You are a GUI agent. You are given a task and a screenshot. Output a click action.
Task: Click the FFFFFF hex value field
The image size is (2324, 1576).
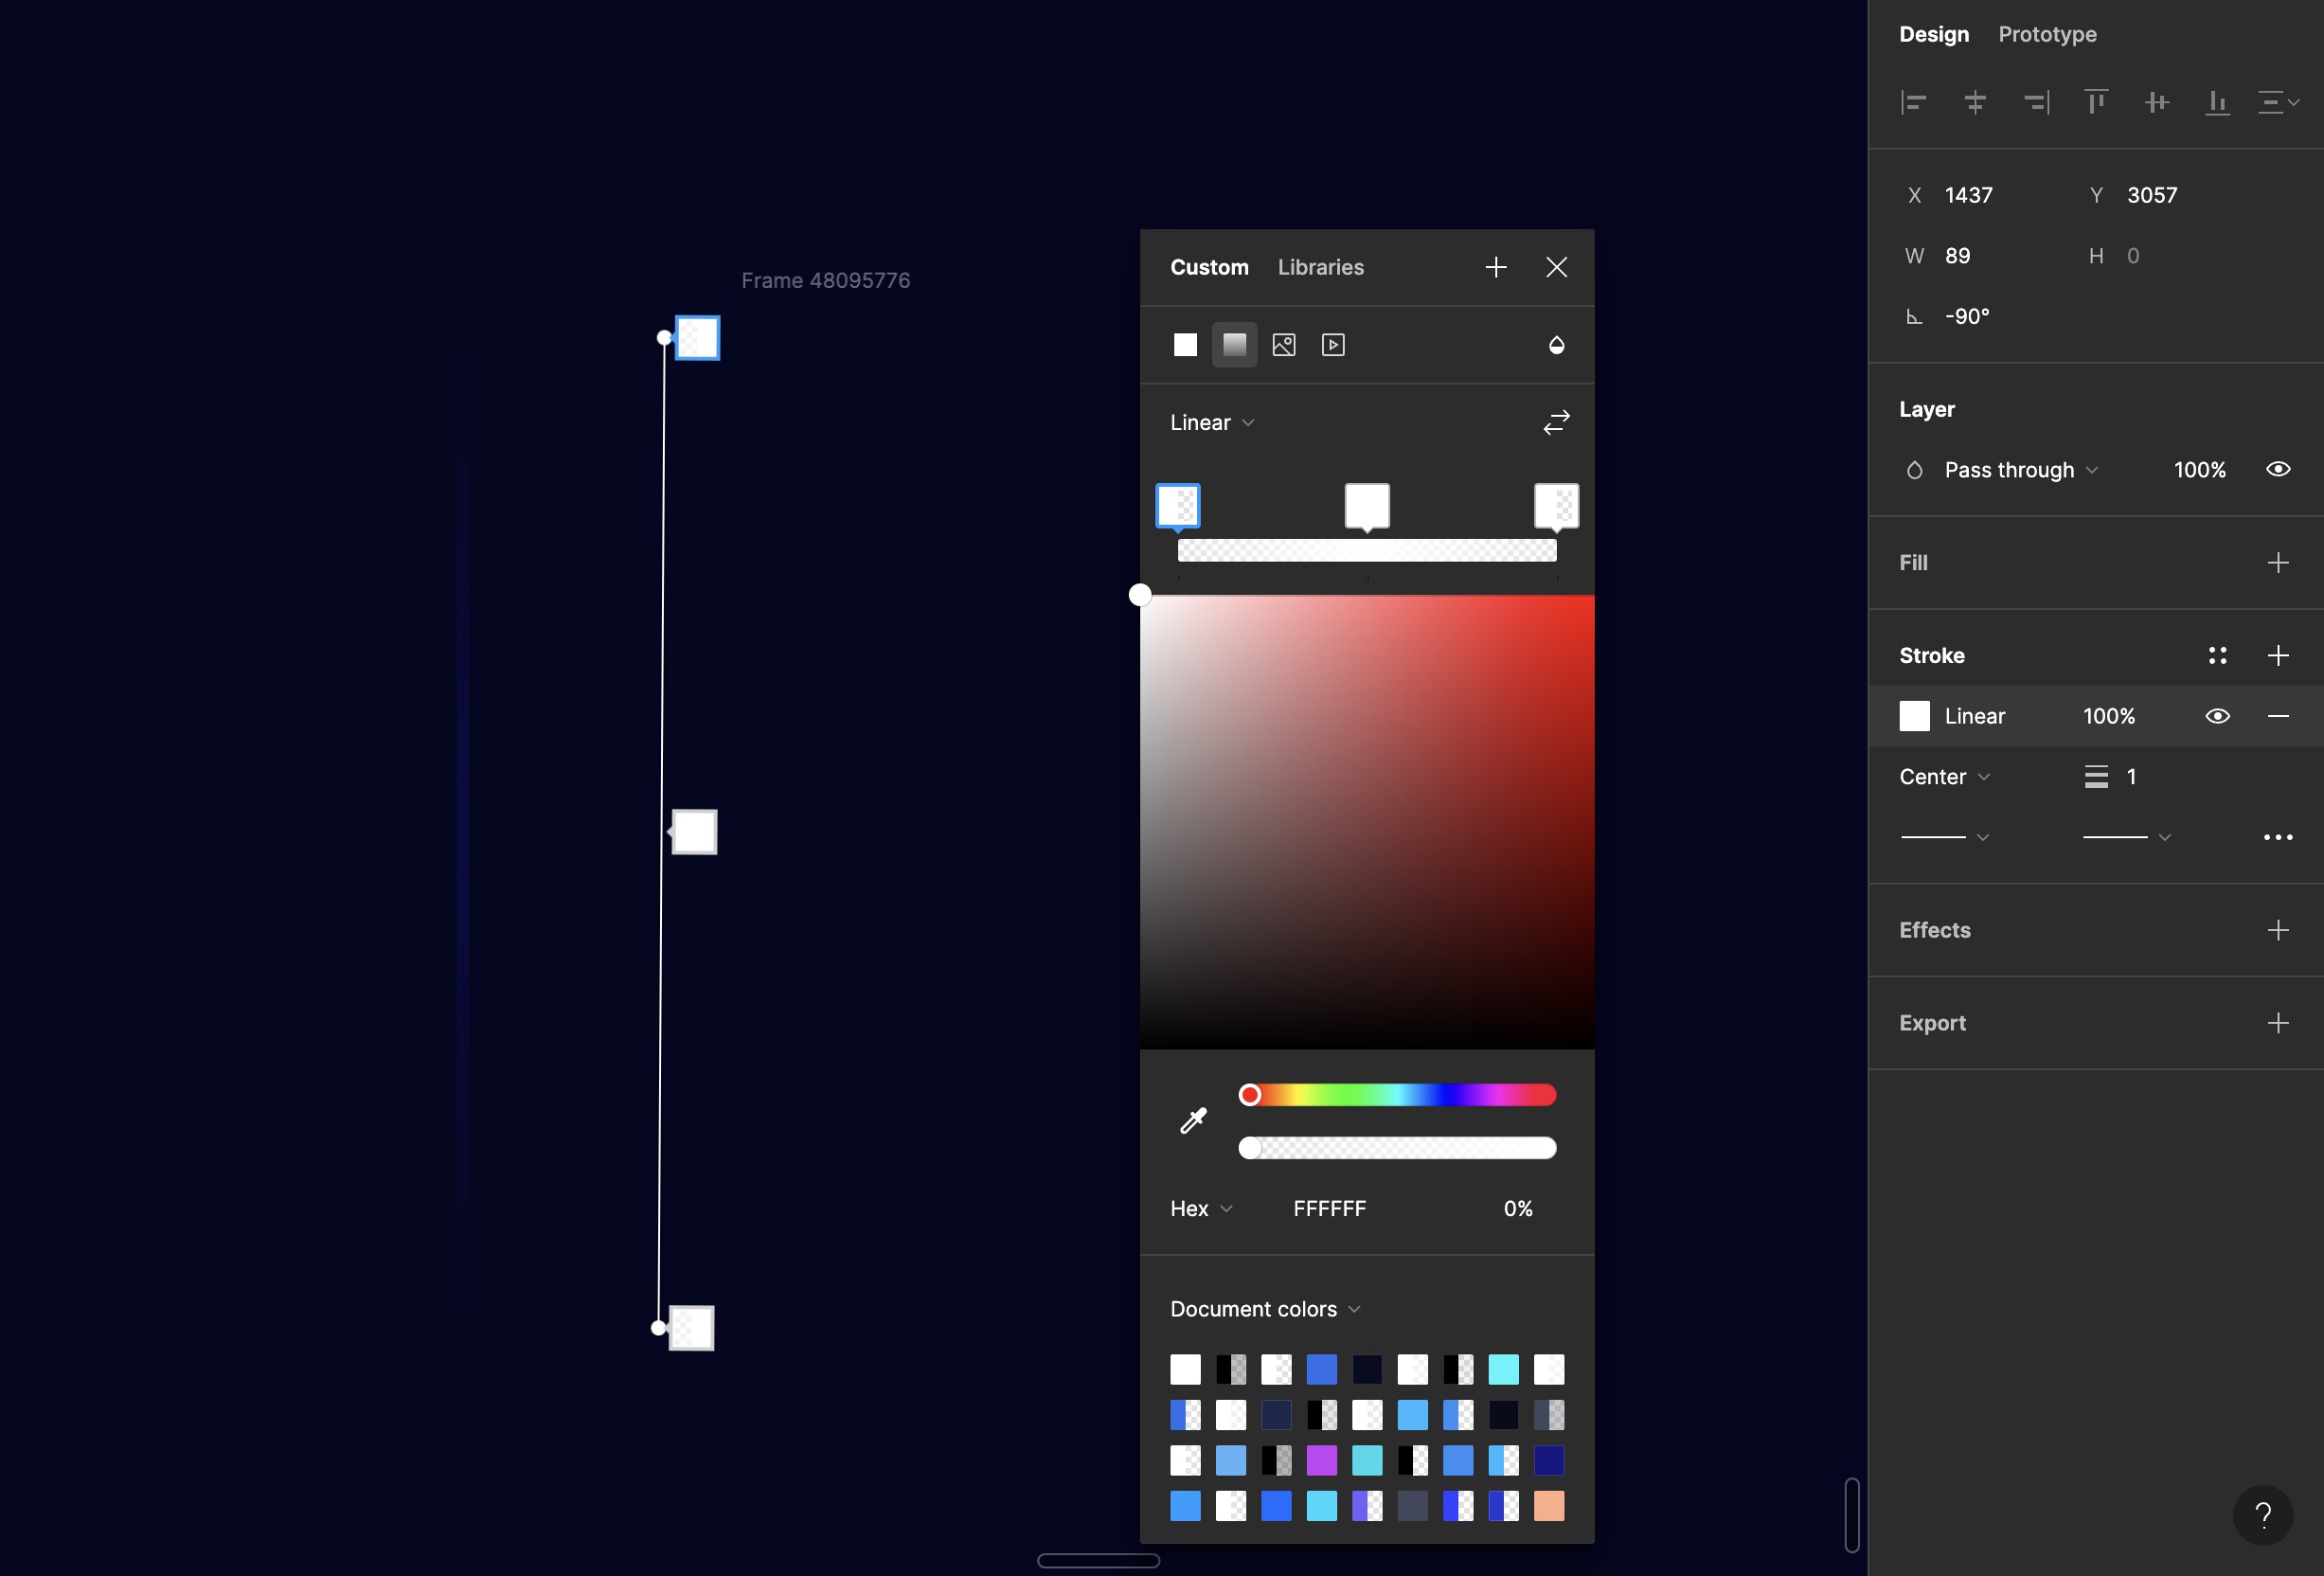[x=1330, y=1208]
